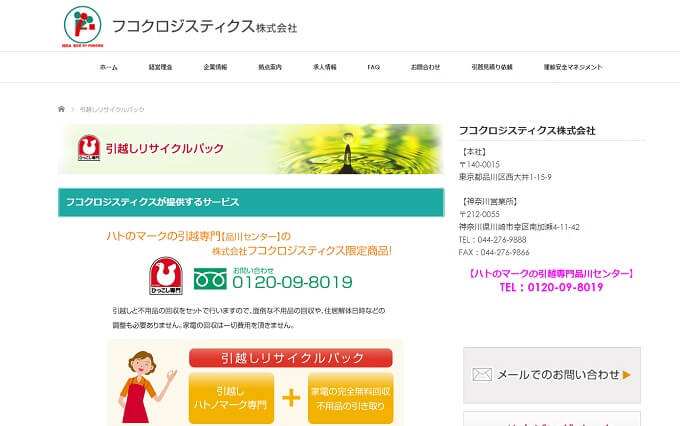Screen dimensions: 680x426
Task: Click the red 引越しリサイクルパック label
Action: click(291, 358)
